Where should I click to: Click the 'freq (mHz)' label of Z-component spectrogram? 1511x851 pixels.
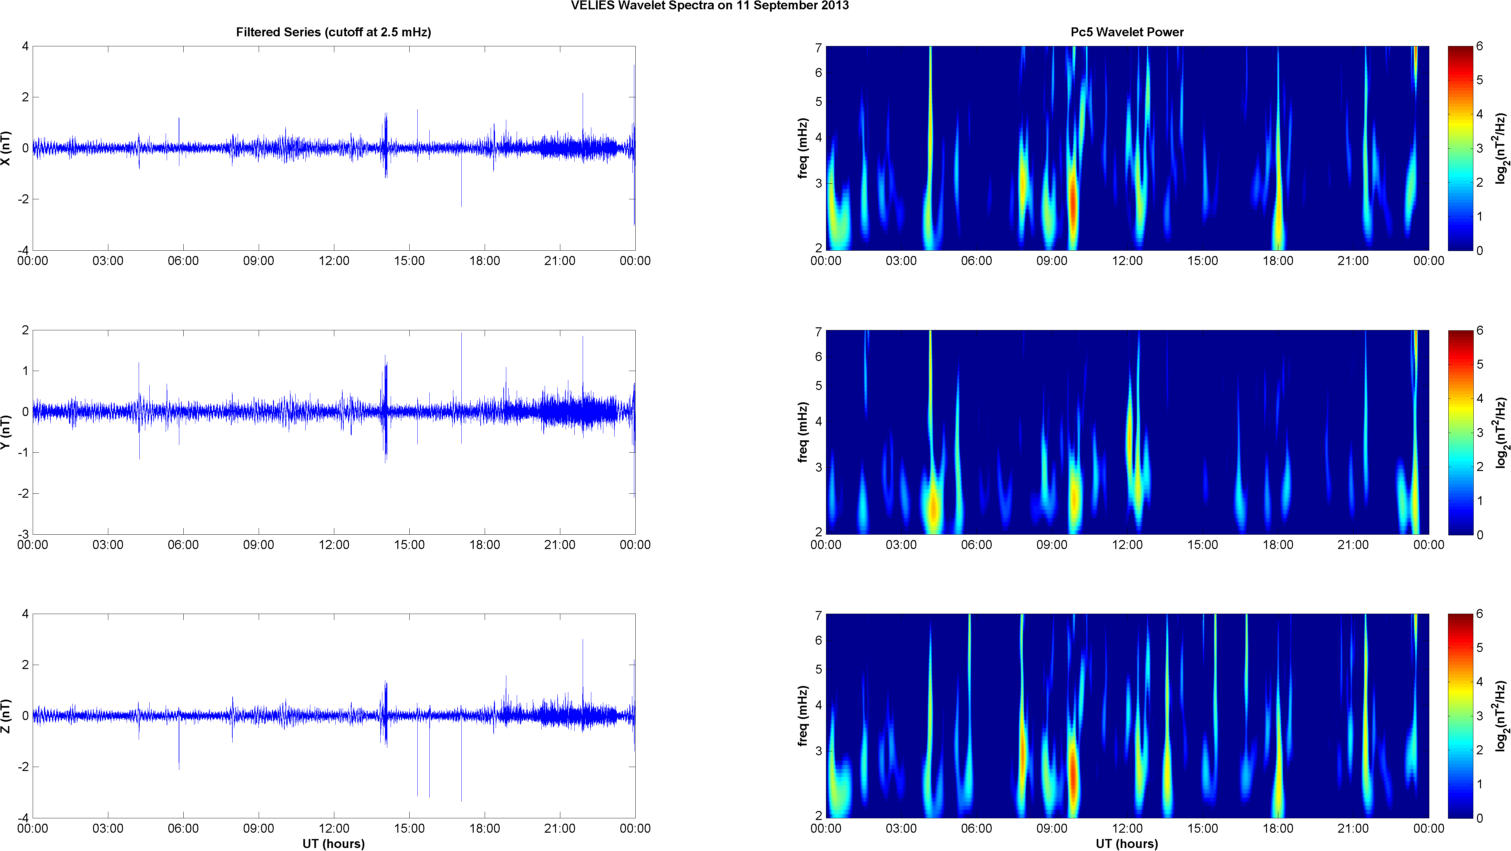pyautogui.click(x=803, y=716)
